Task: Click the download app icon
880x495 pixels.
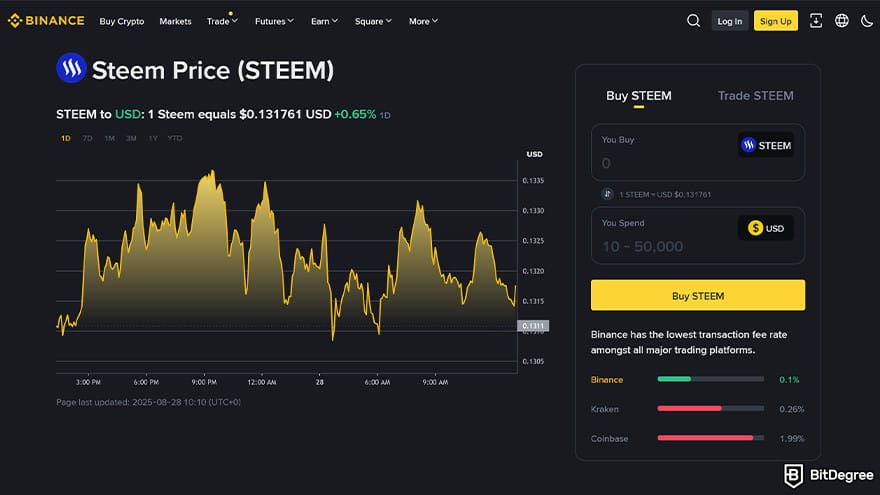Action: 815,21
